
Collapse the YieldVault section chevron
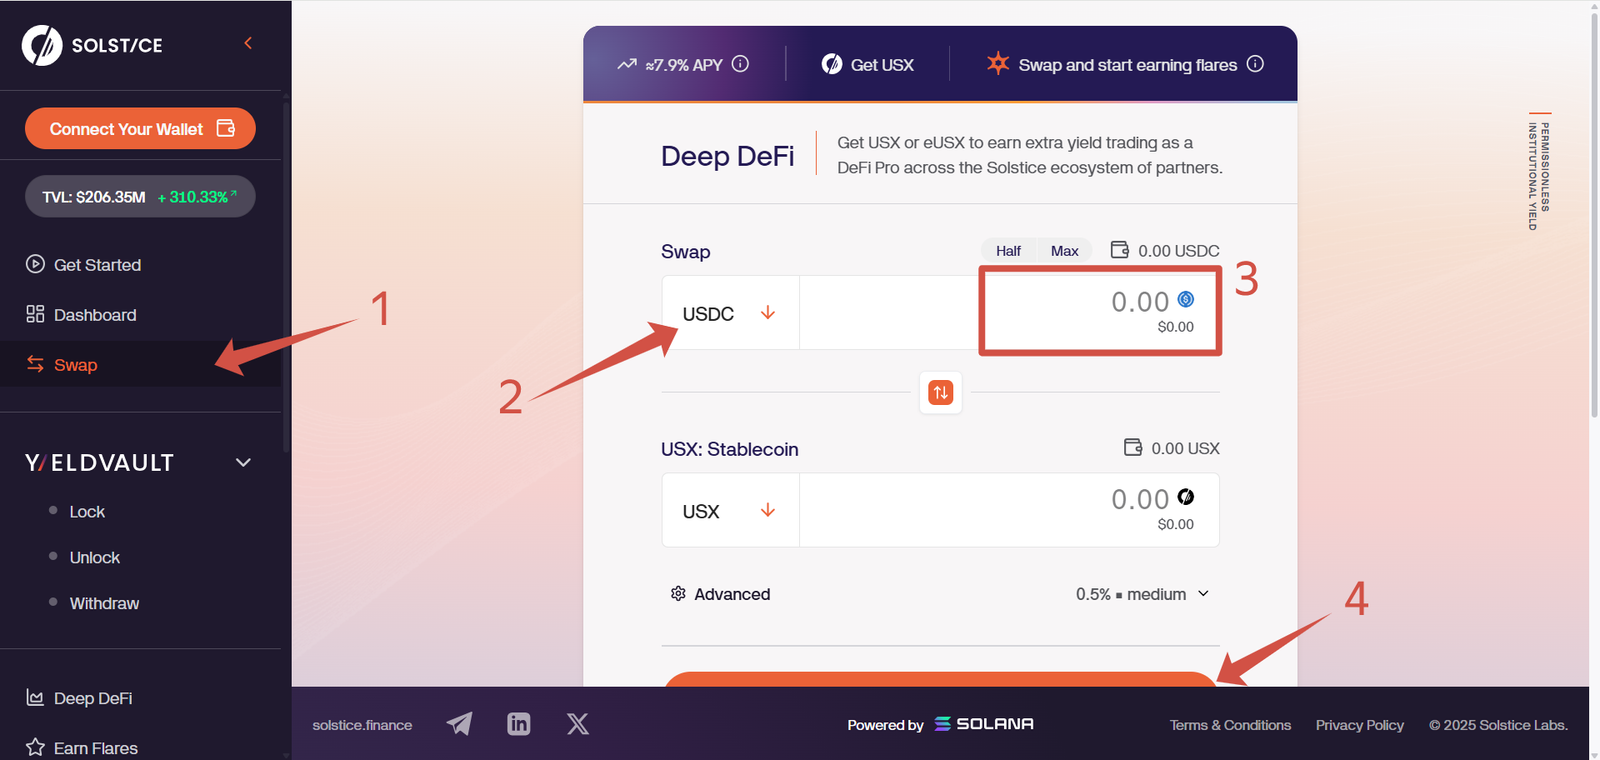[243, 462]
